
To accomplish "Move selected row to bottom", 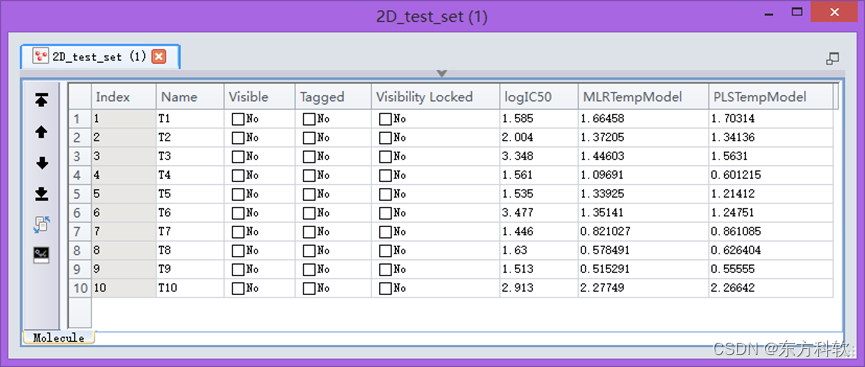I will tap(41, 194).
